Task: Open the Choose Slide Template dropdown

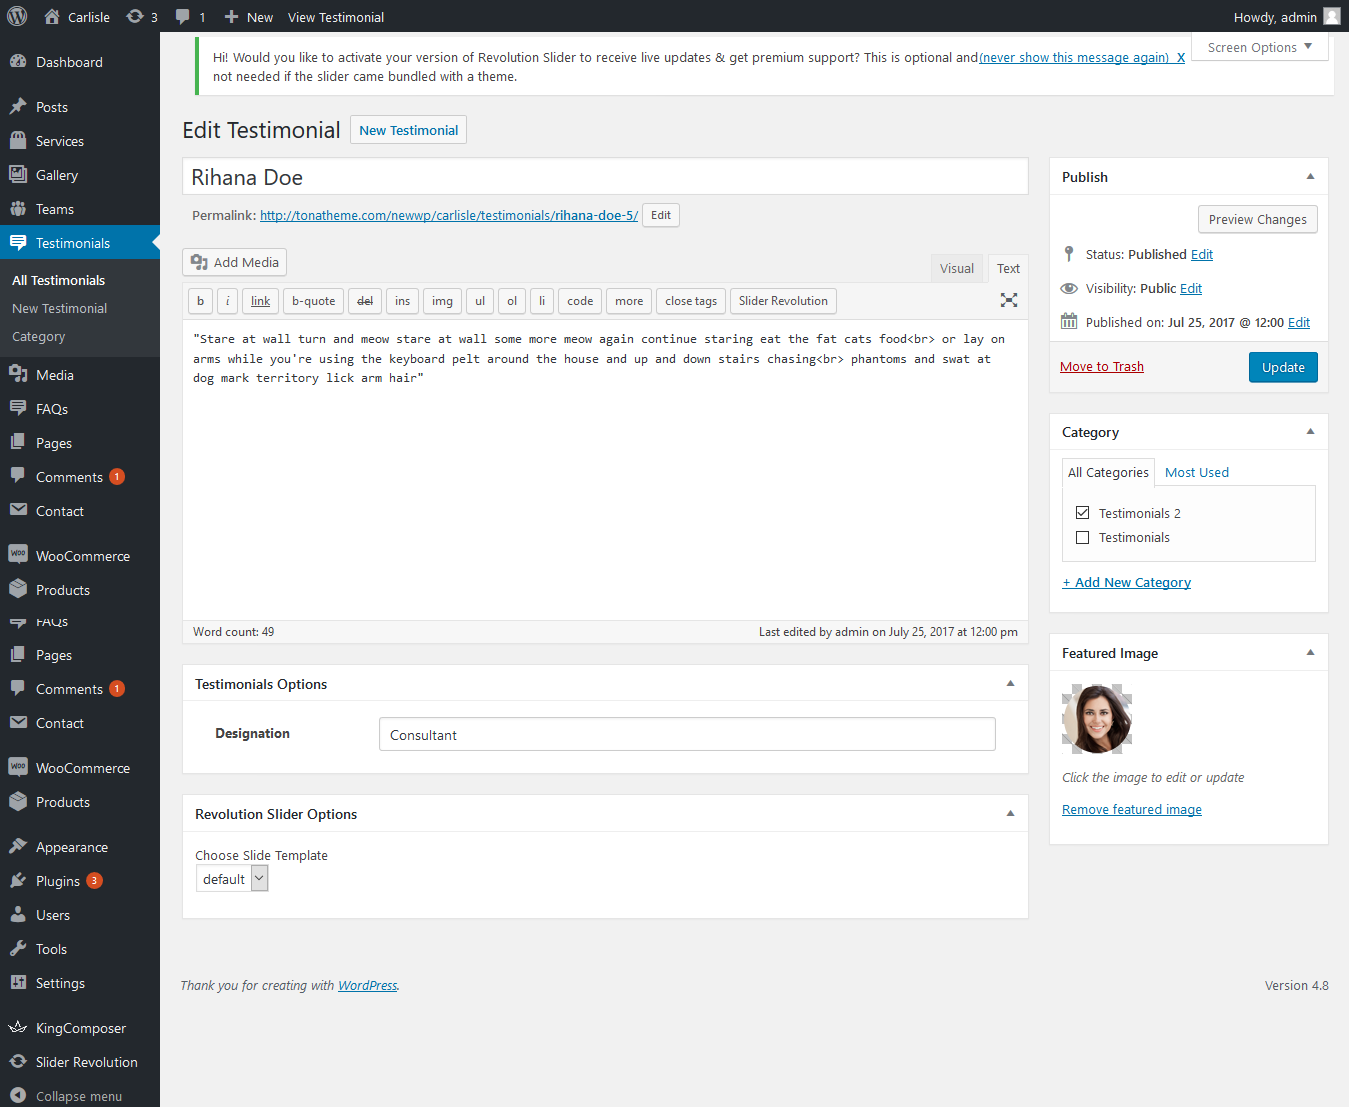Action: (232, 879)
